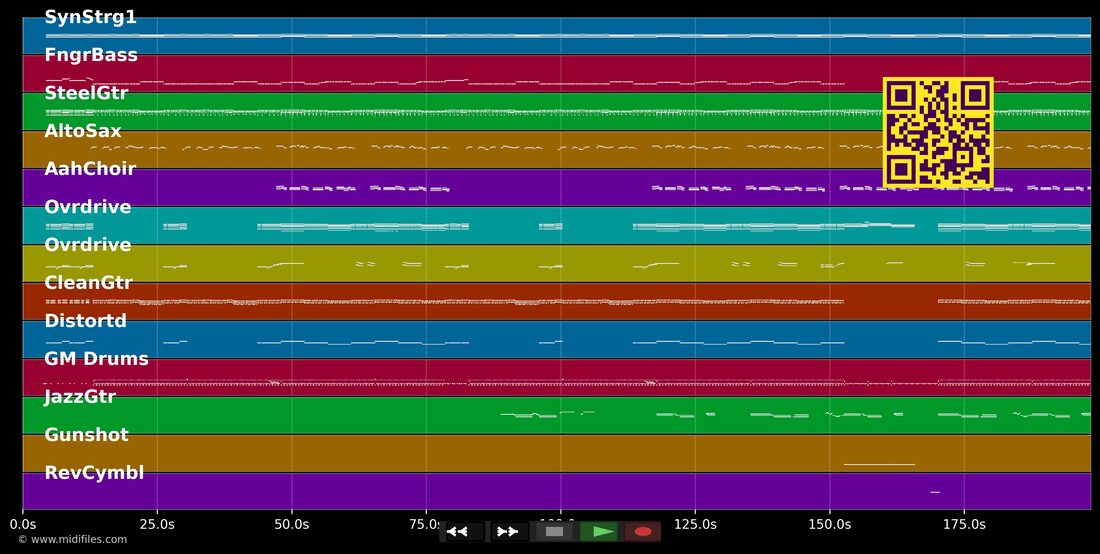Click the 125.0s time axis label
The image size is (1100, 554).
(695, 525)
